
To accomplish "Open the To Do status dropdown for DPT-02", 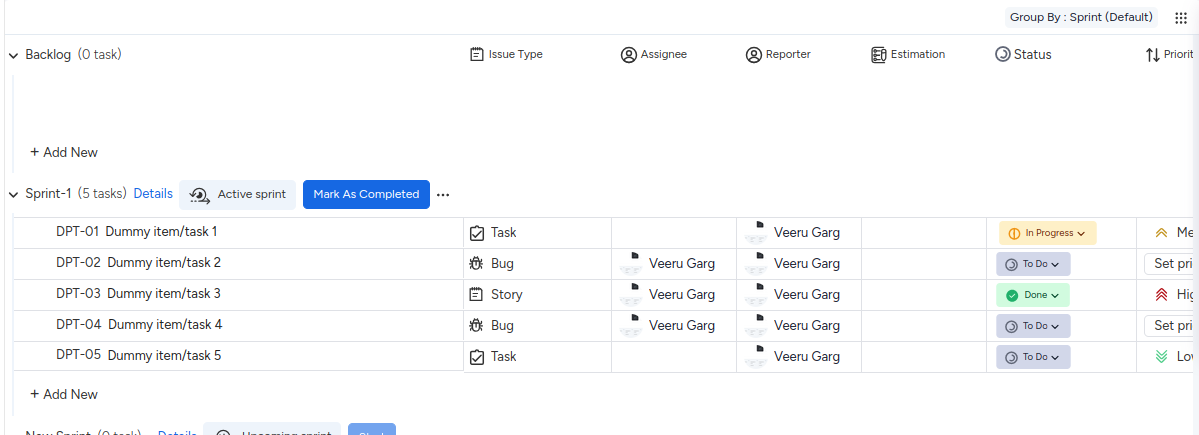I will pyautogui.click(x=1033, y=264).
